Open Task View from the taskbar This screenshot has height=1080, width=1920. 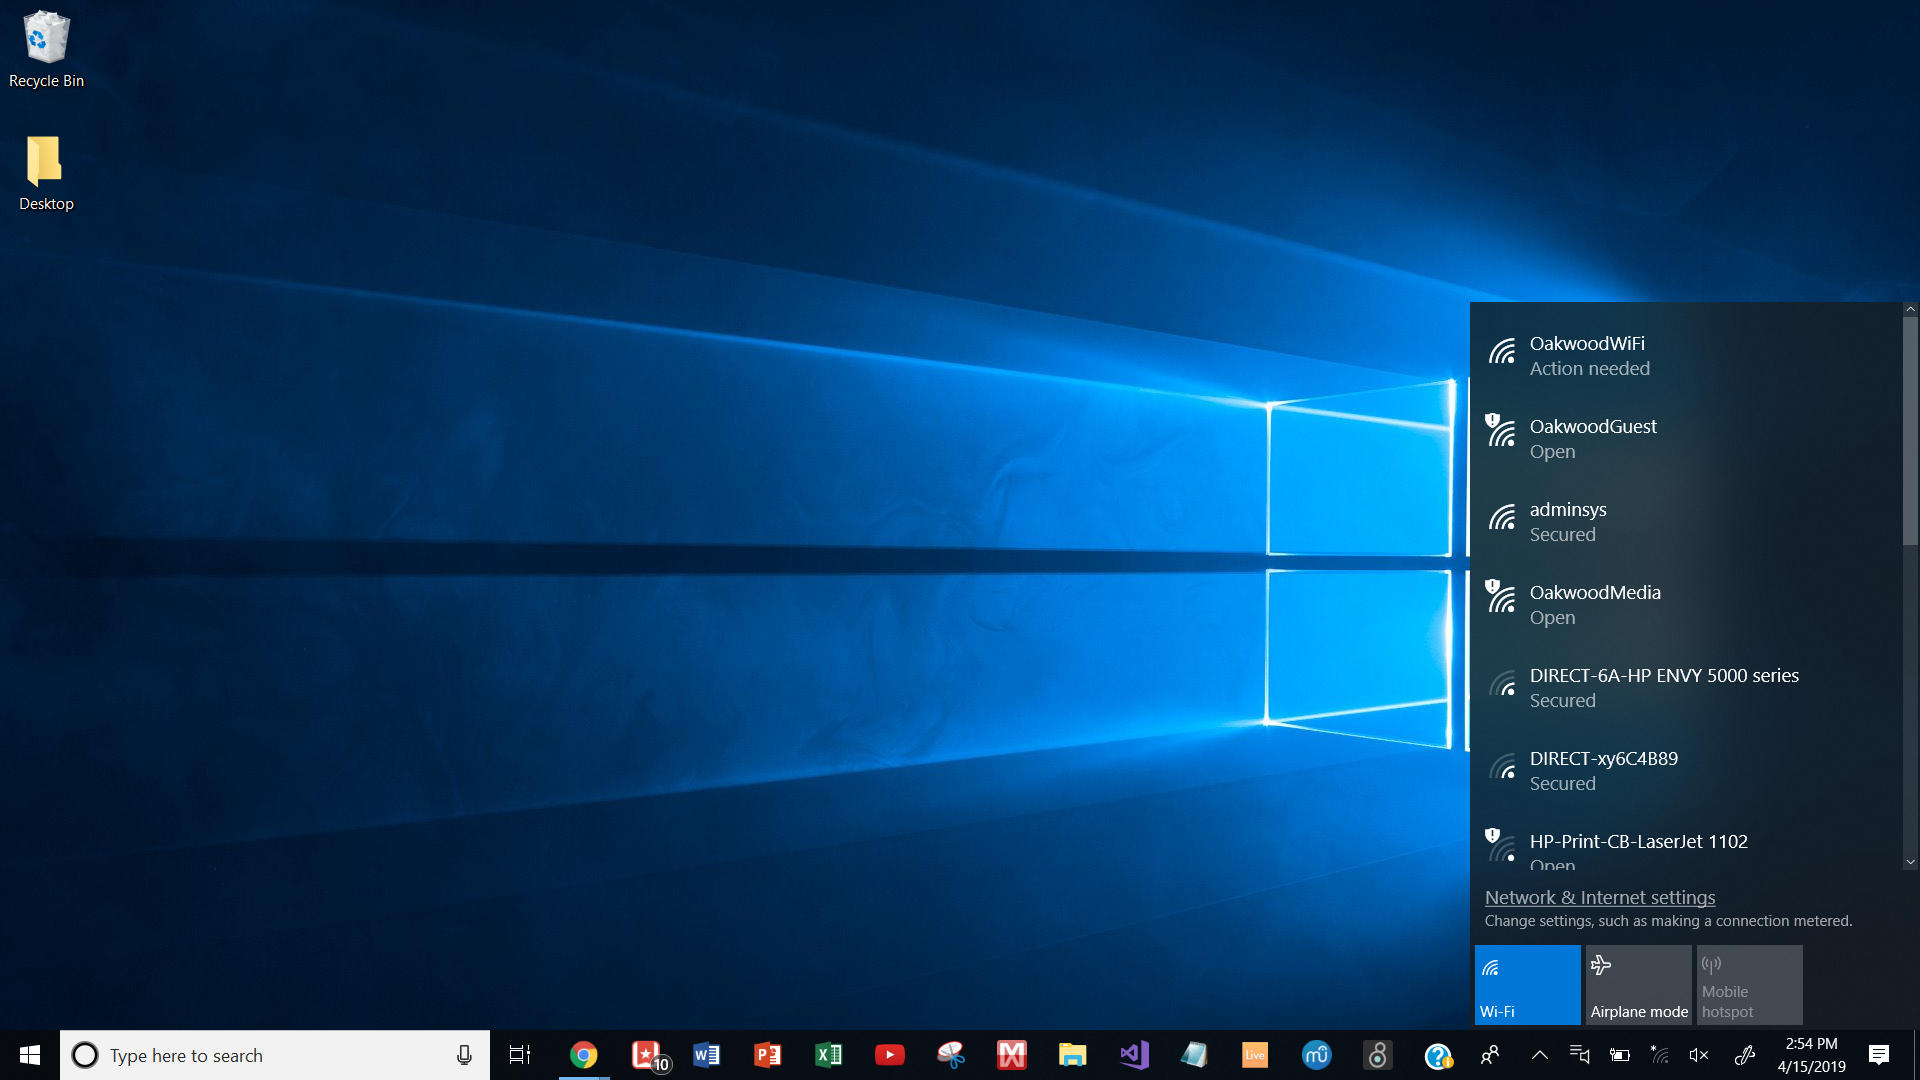519,1055
